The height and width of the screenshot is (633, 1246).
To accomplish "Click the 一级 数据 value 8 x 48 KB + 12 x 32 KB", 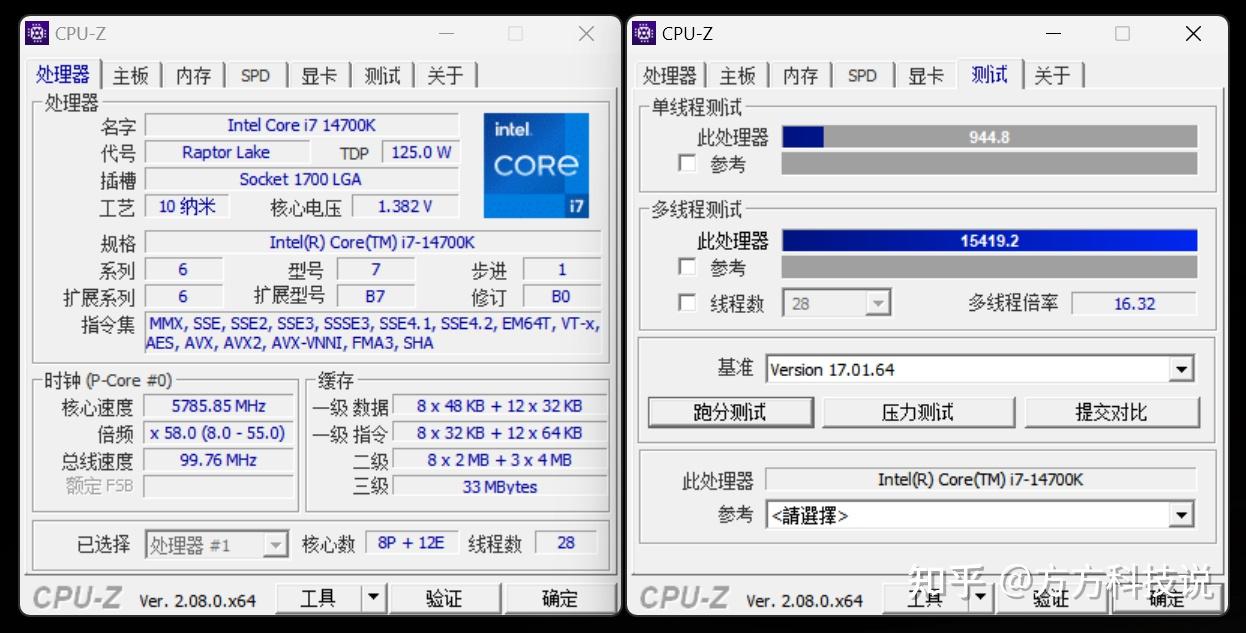I will tap(499, 406).
